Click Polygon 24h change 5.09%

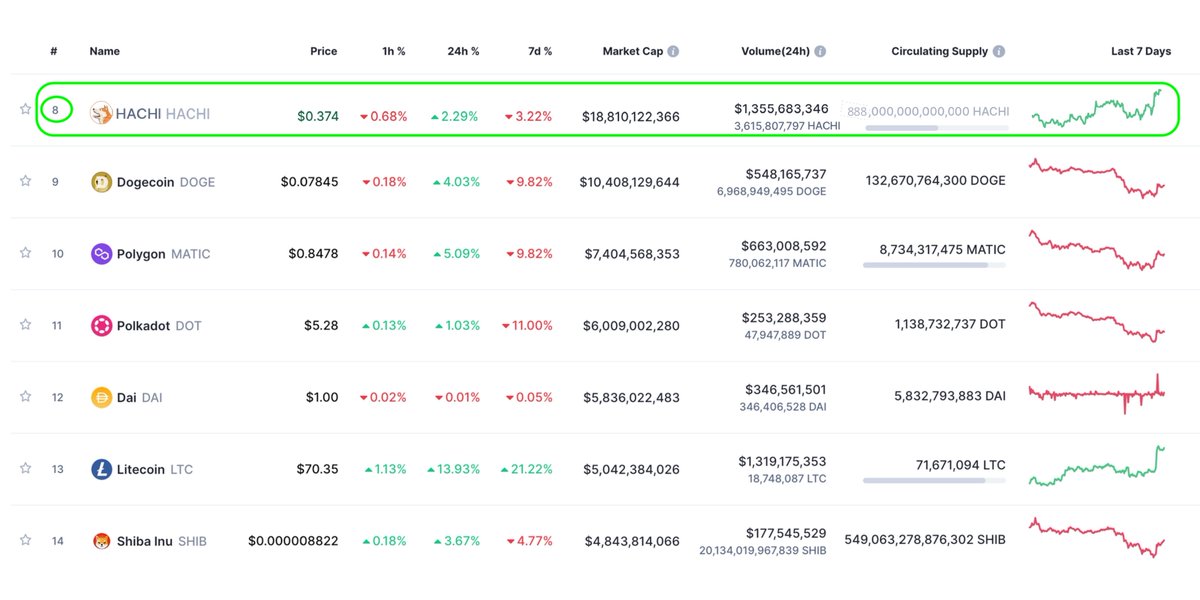click(455, 254)
